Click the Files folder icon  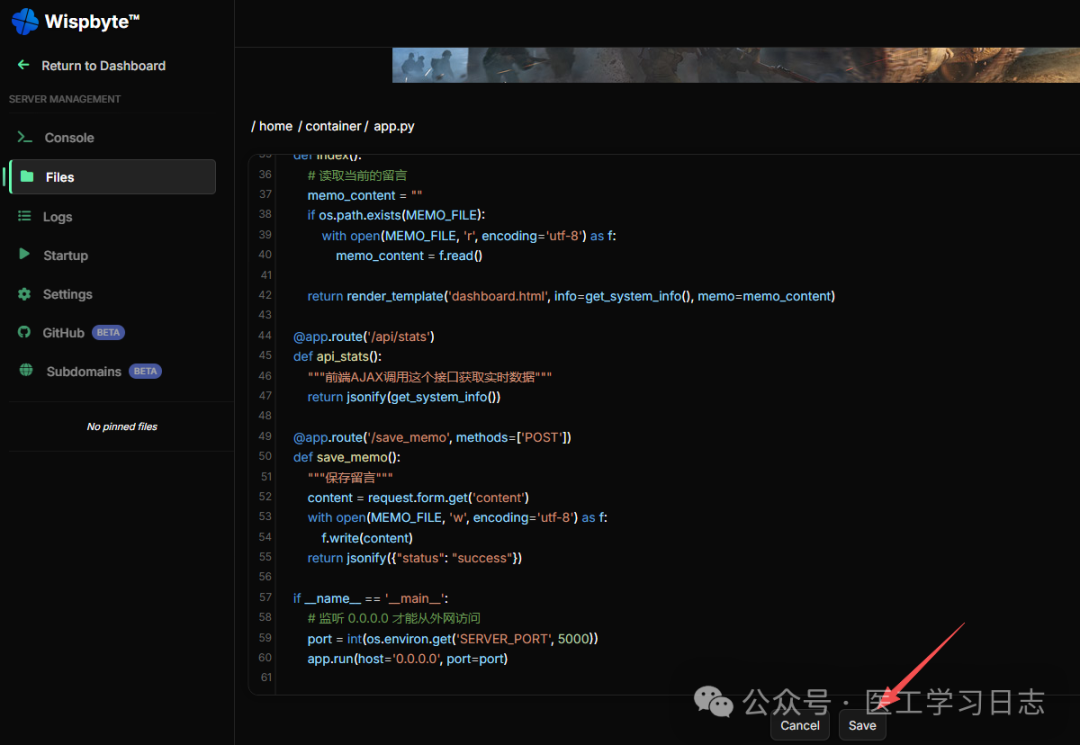(x=27, y=176)
